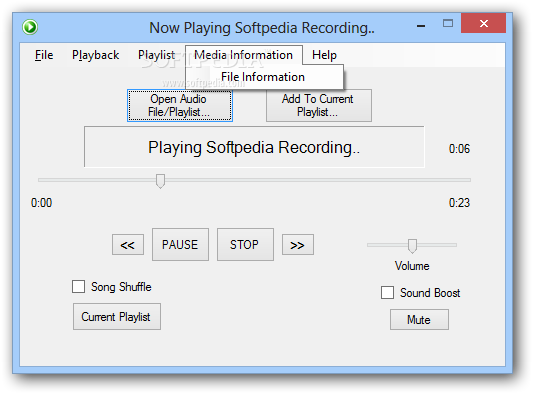Screen dimensions: 533x394
Task: Pause the current playback
Action: (180, 244)
